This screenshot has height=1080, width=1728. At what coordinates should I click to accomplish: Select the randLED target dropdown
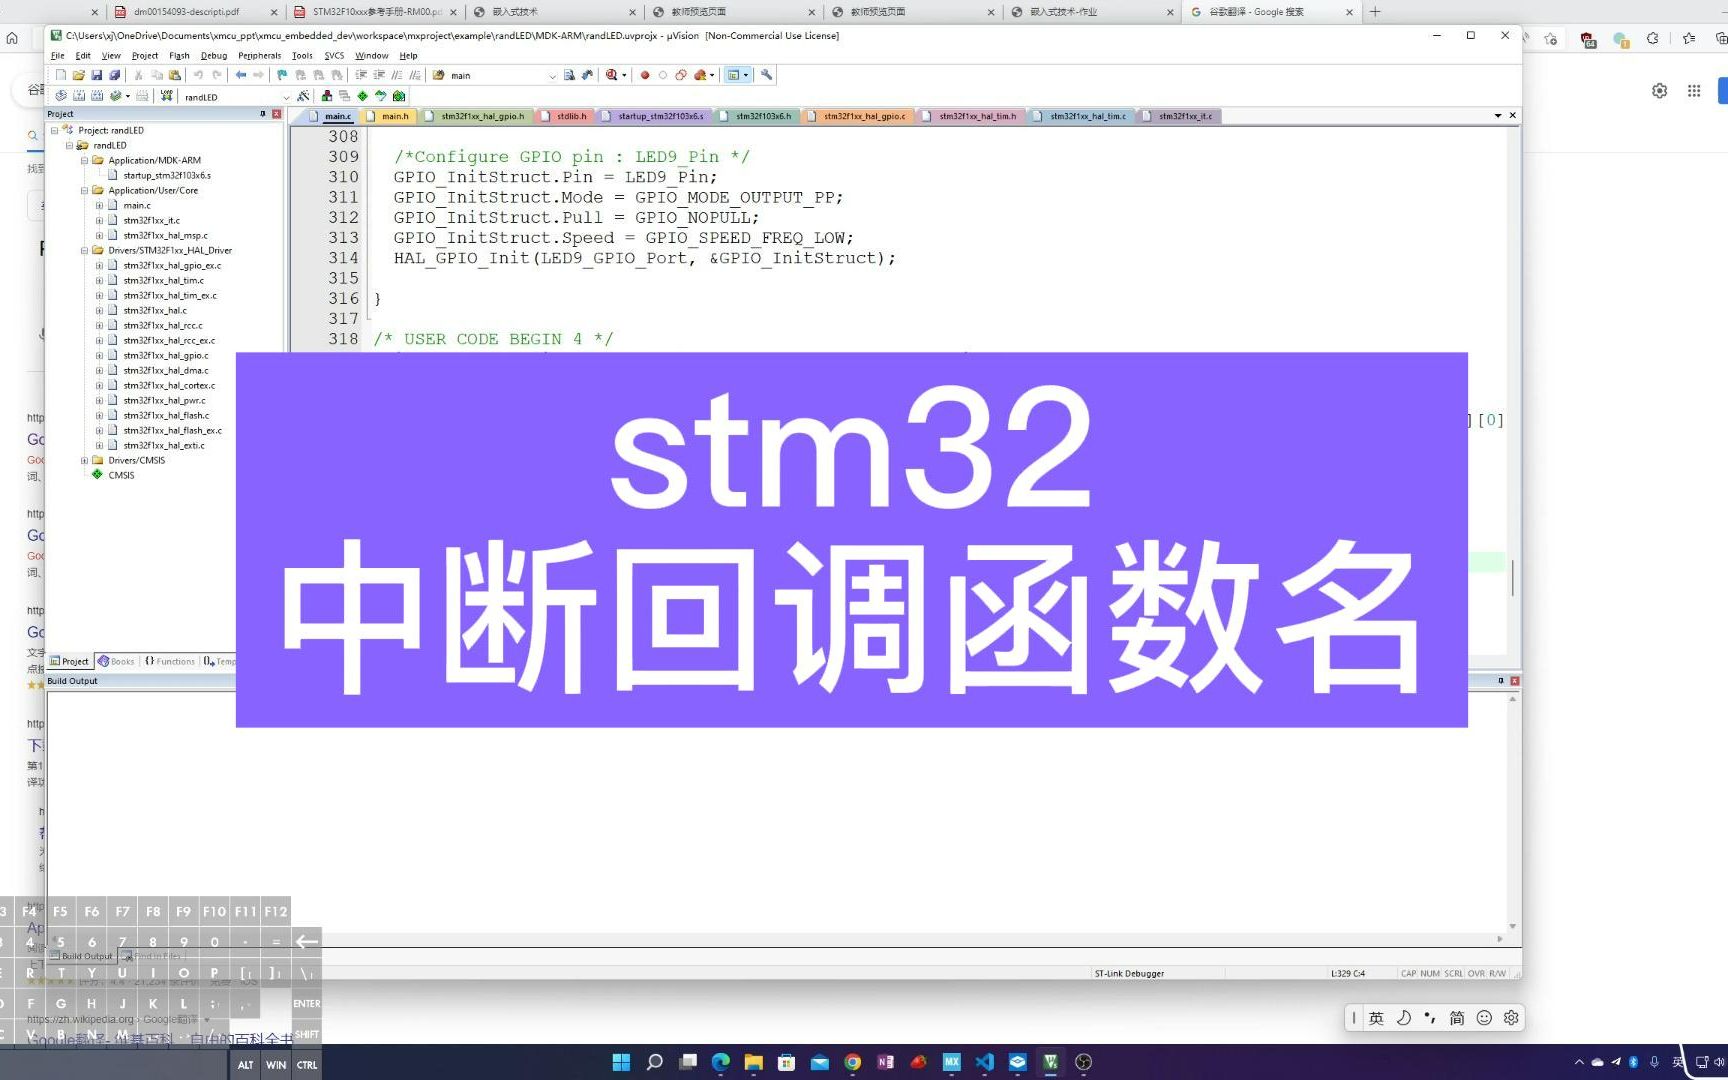(235, 97)
